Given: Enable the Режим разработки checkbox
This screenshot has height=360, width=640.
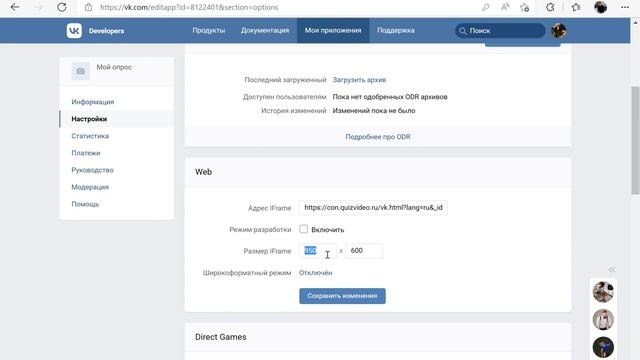Looking at the screenshot, I should (x=303, y=229).
